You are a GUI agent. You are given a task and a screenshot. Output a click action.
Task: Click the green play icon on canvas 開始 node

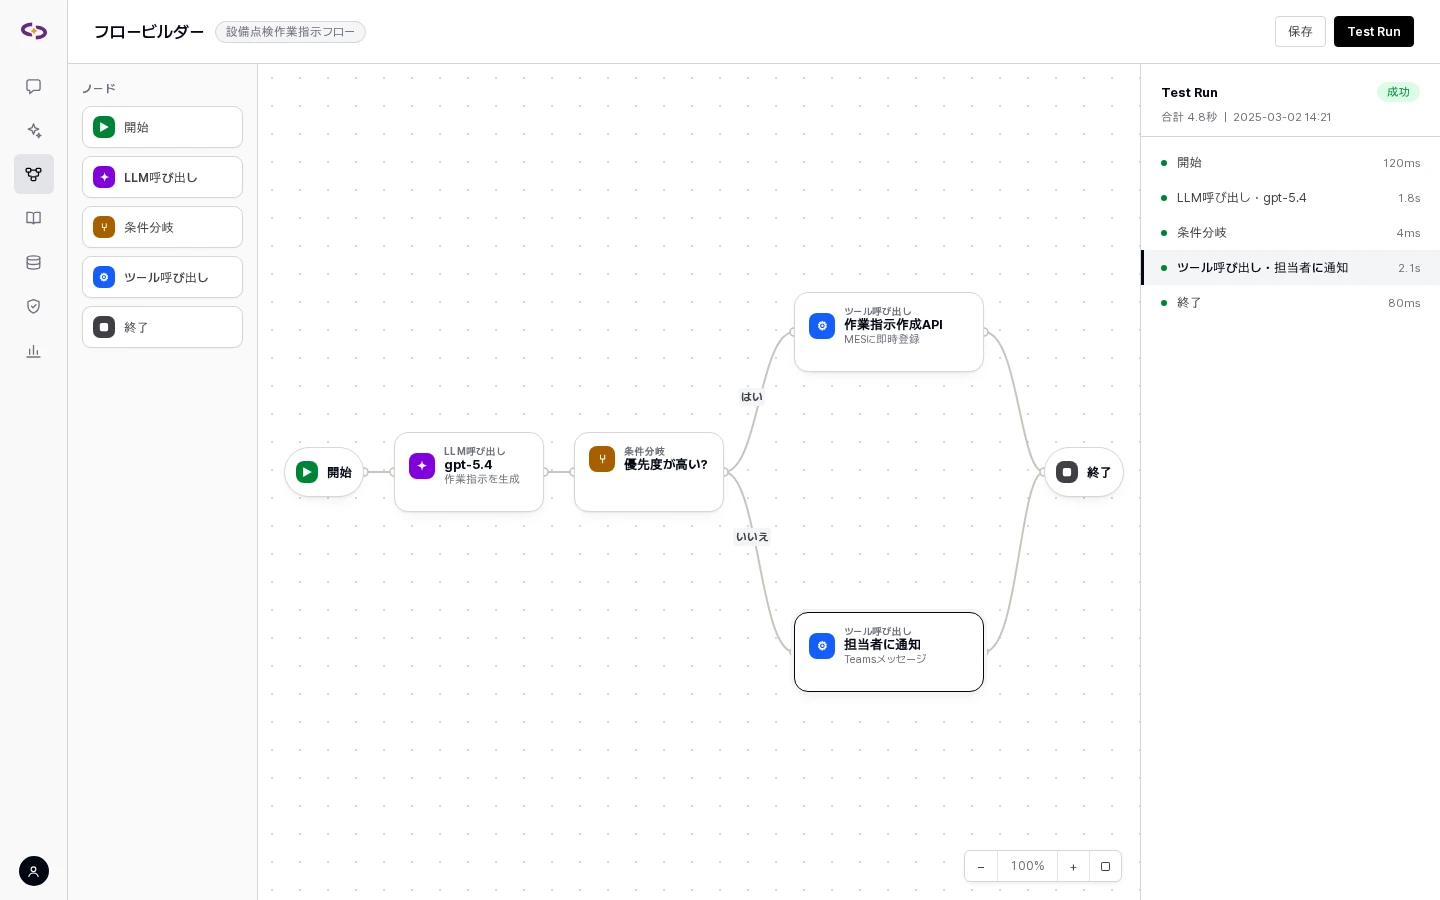[x=307, y=472]
